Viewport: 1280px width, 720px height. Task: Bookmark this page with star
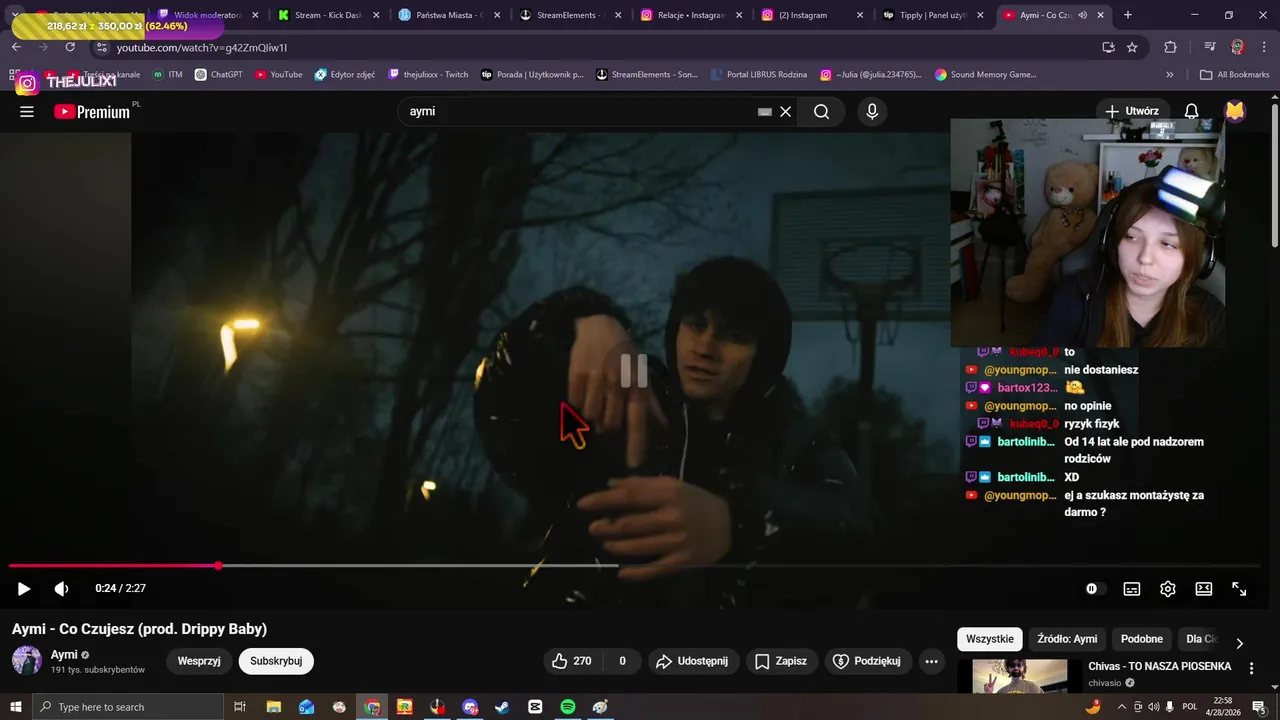[x=1132, y=47]
